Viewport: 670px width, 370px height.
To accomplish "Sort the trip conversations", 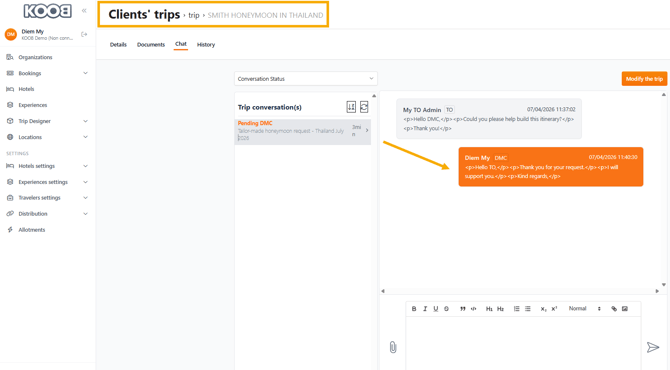I will coord(351,107).
